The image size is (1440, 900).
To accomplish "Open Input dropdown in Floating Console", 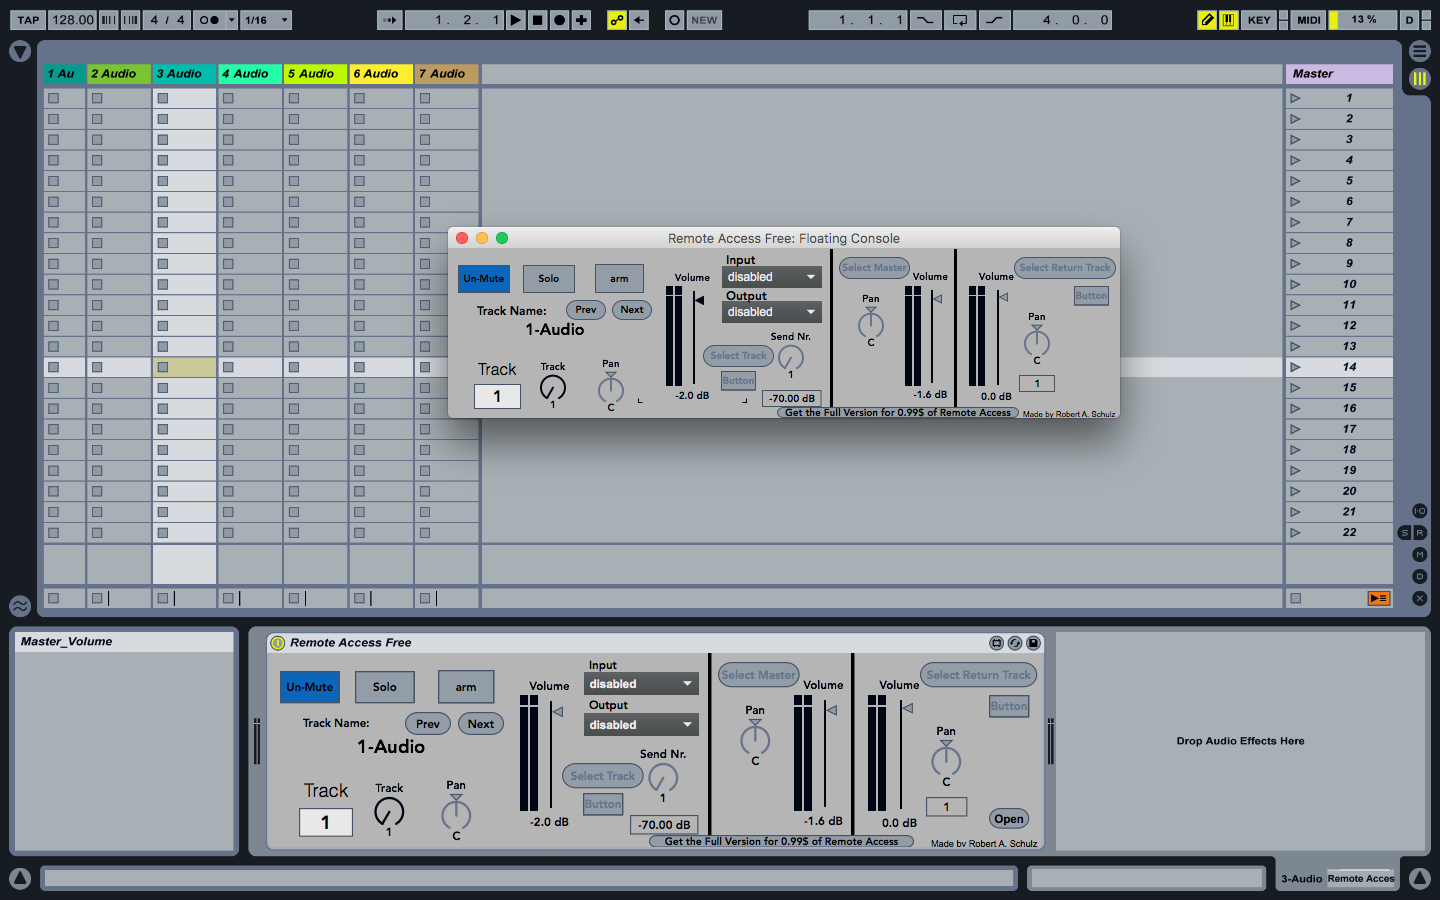I will [x=771, y=277].
